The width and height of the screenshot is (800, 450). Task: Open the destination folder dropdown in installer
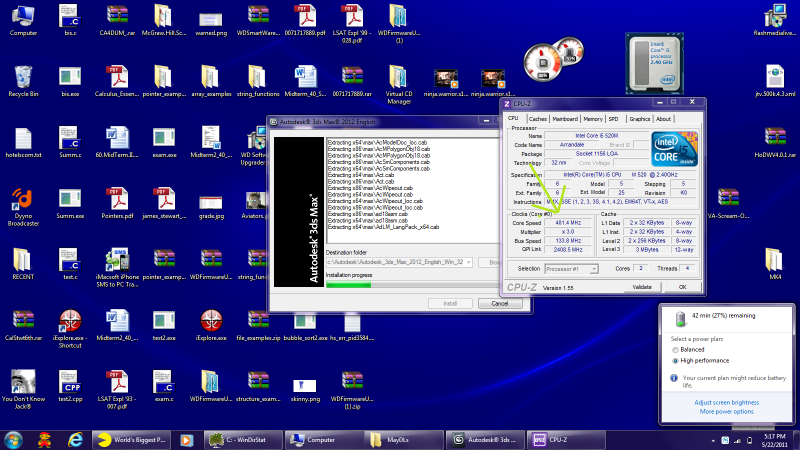point(468,262)
